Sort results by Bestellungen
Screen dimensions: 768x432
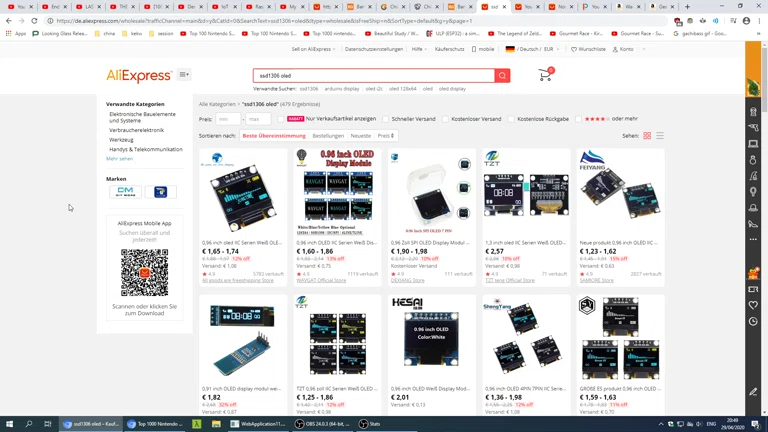328,136
